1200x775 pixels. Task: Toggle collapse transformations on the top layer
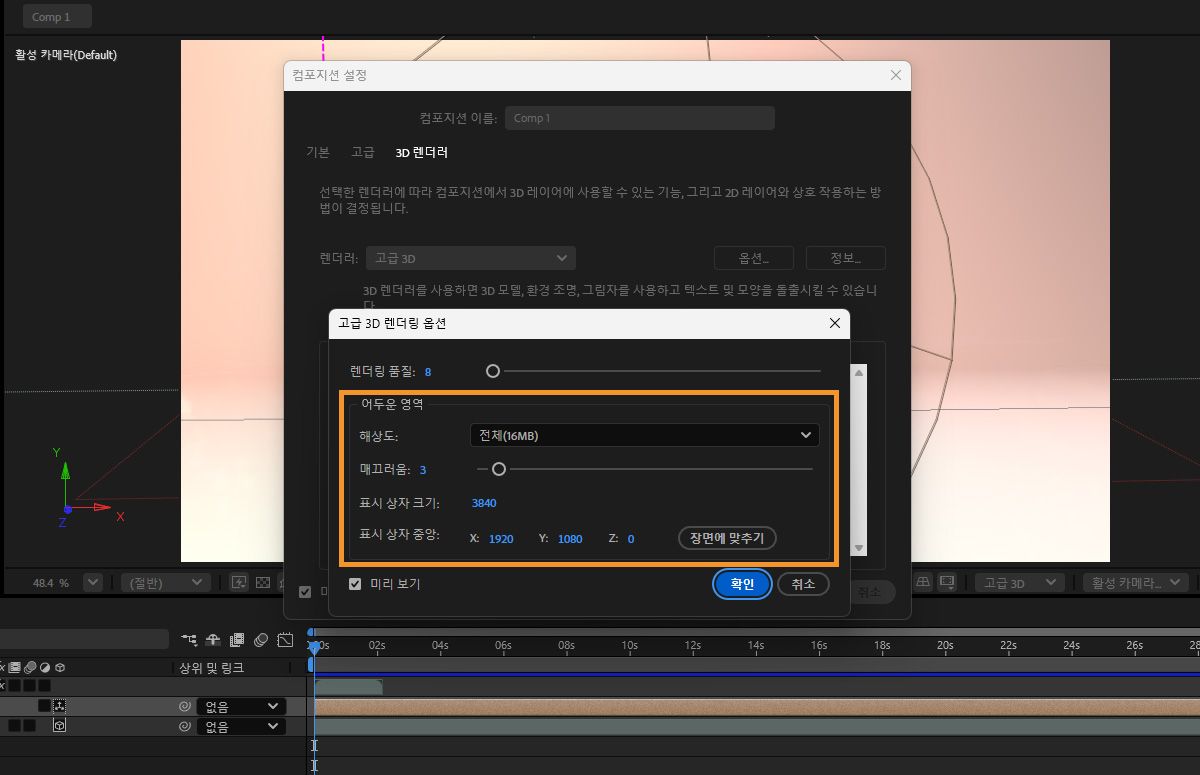pos(60,706)
